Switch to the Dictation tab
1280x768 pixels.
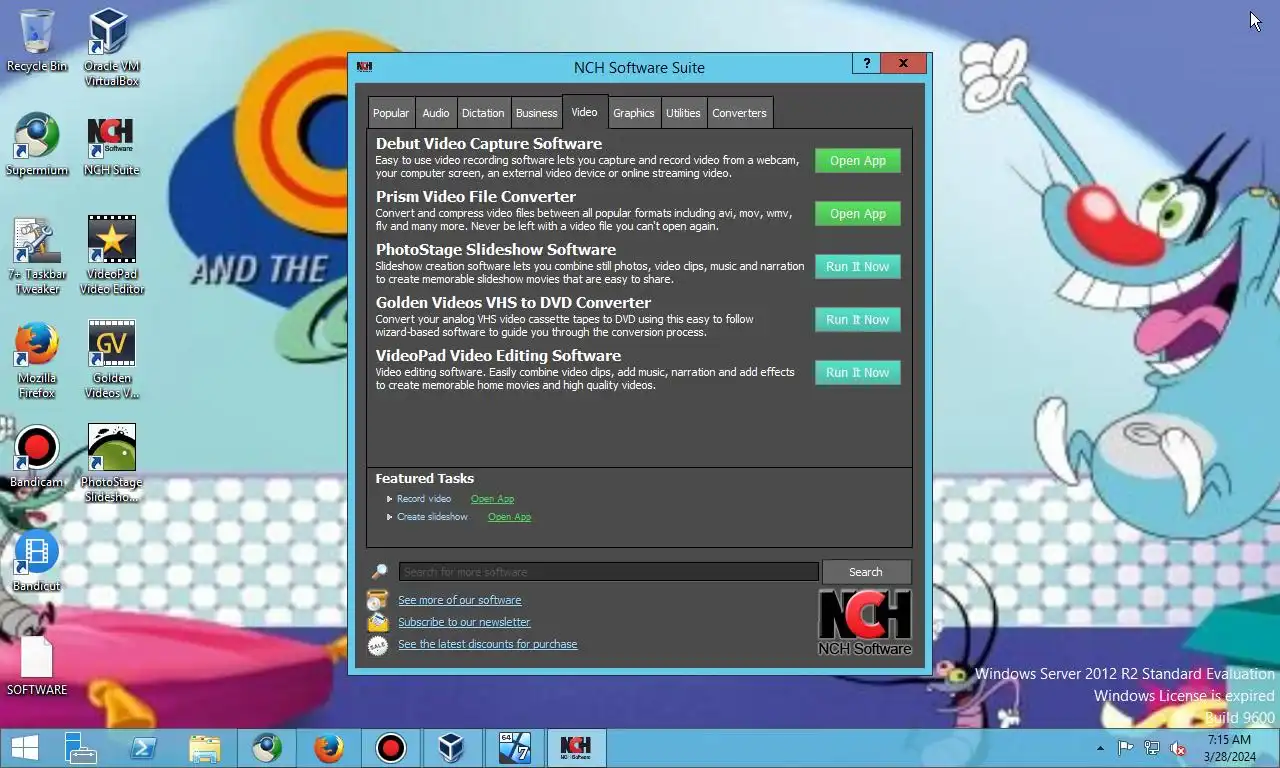click(483, 113)
